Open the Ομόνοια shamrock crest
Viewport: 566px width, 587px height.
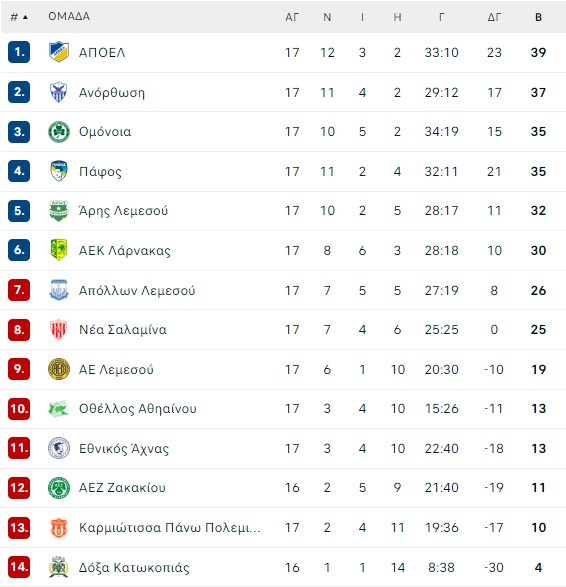click(59, 132)
